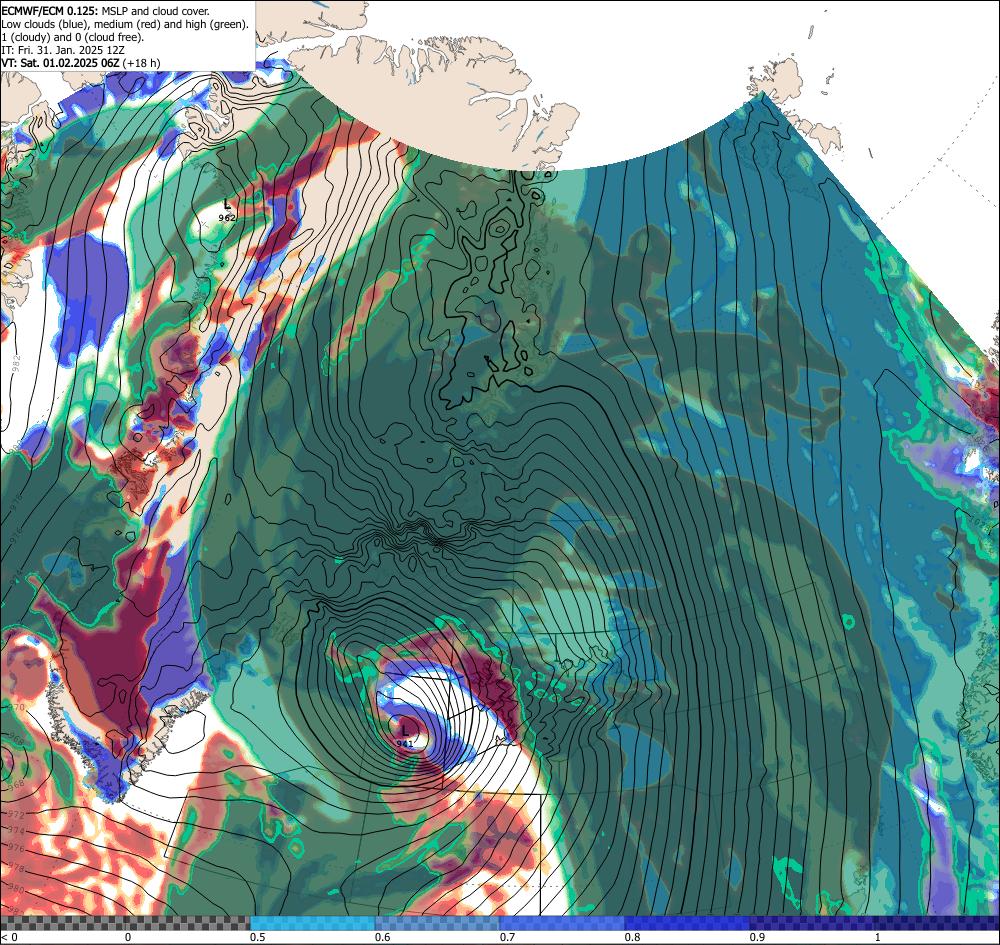Click the 0.6–0.7 slate blue colorbar segment

(438, 923)
